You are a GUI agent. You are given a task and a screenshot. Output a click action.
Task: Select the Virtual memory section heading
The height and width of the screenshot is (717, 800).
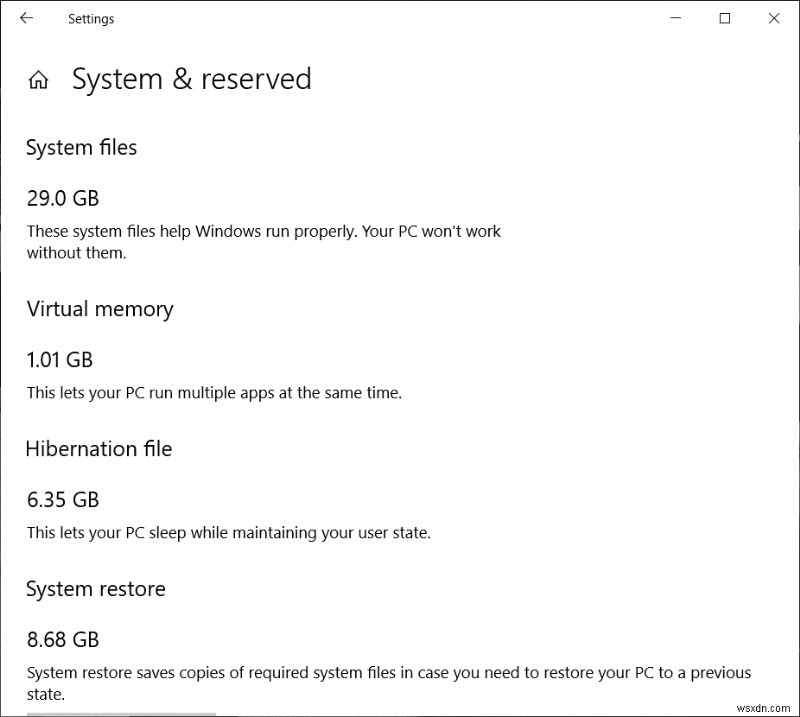(99, 309)
